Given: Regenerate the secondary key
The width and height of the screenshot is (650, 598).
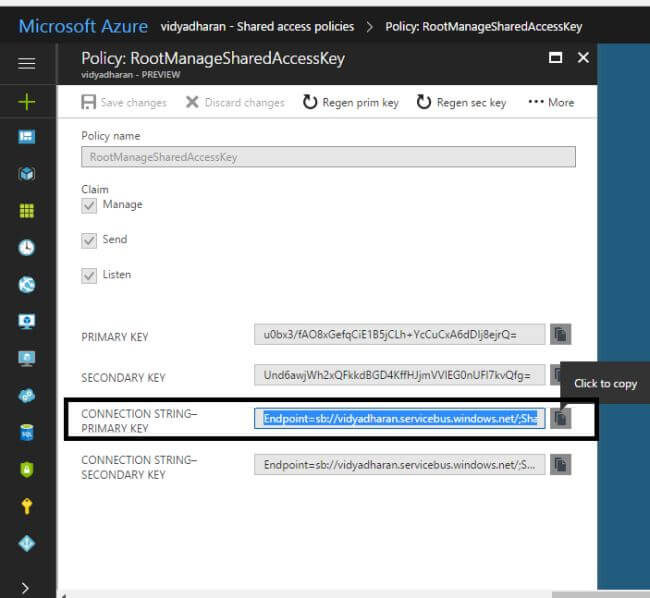Looking at the screenshot, I should pyautogui.click(x=461, y=102).
